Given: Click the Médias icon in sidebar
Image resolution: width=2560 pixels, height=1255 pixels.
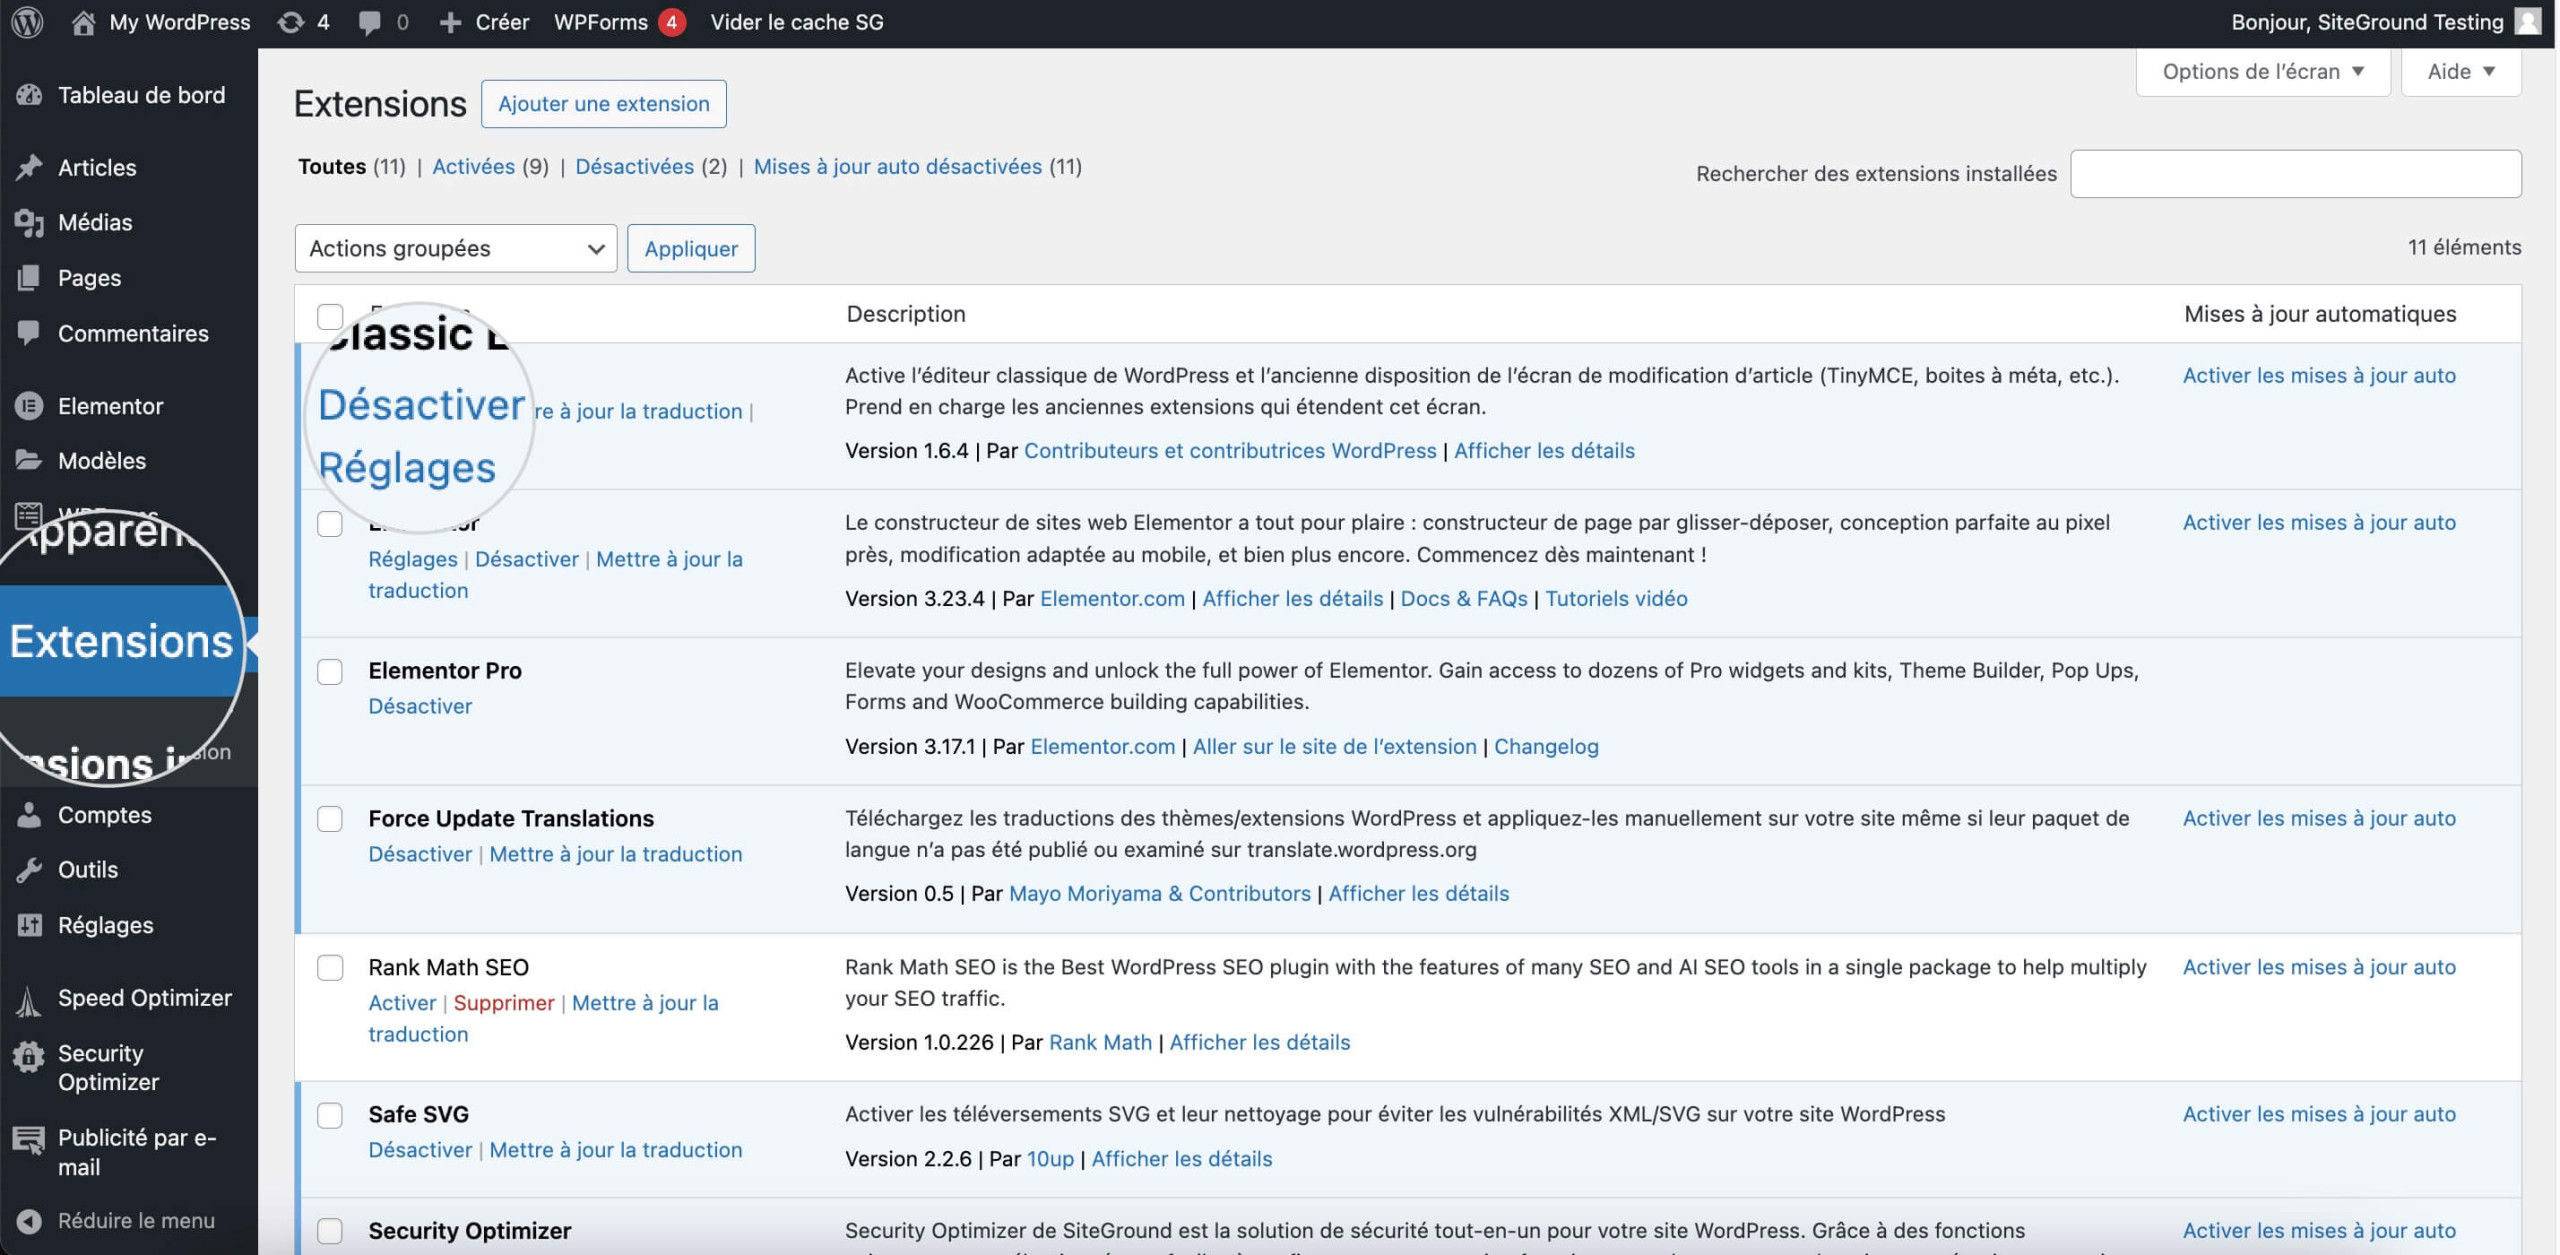Looking at the screenshot, I should (29, 222).
